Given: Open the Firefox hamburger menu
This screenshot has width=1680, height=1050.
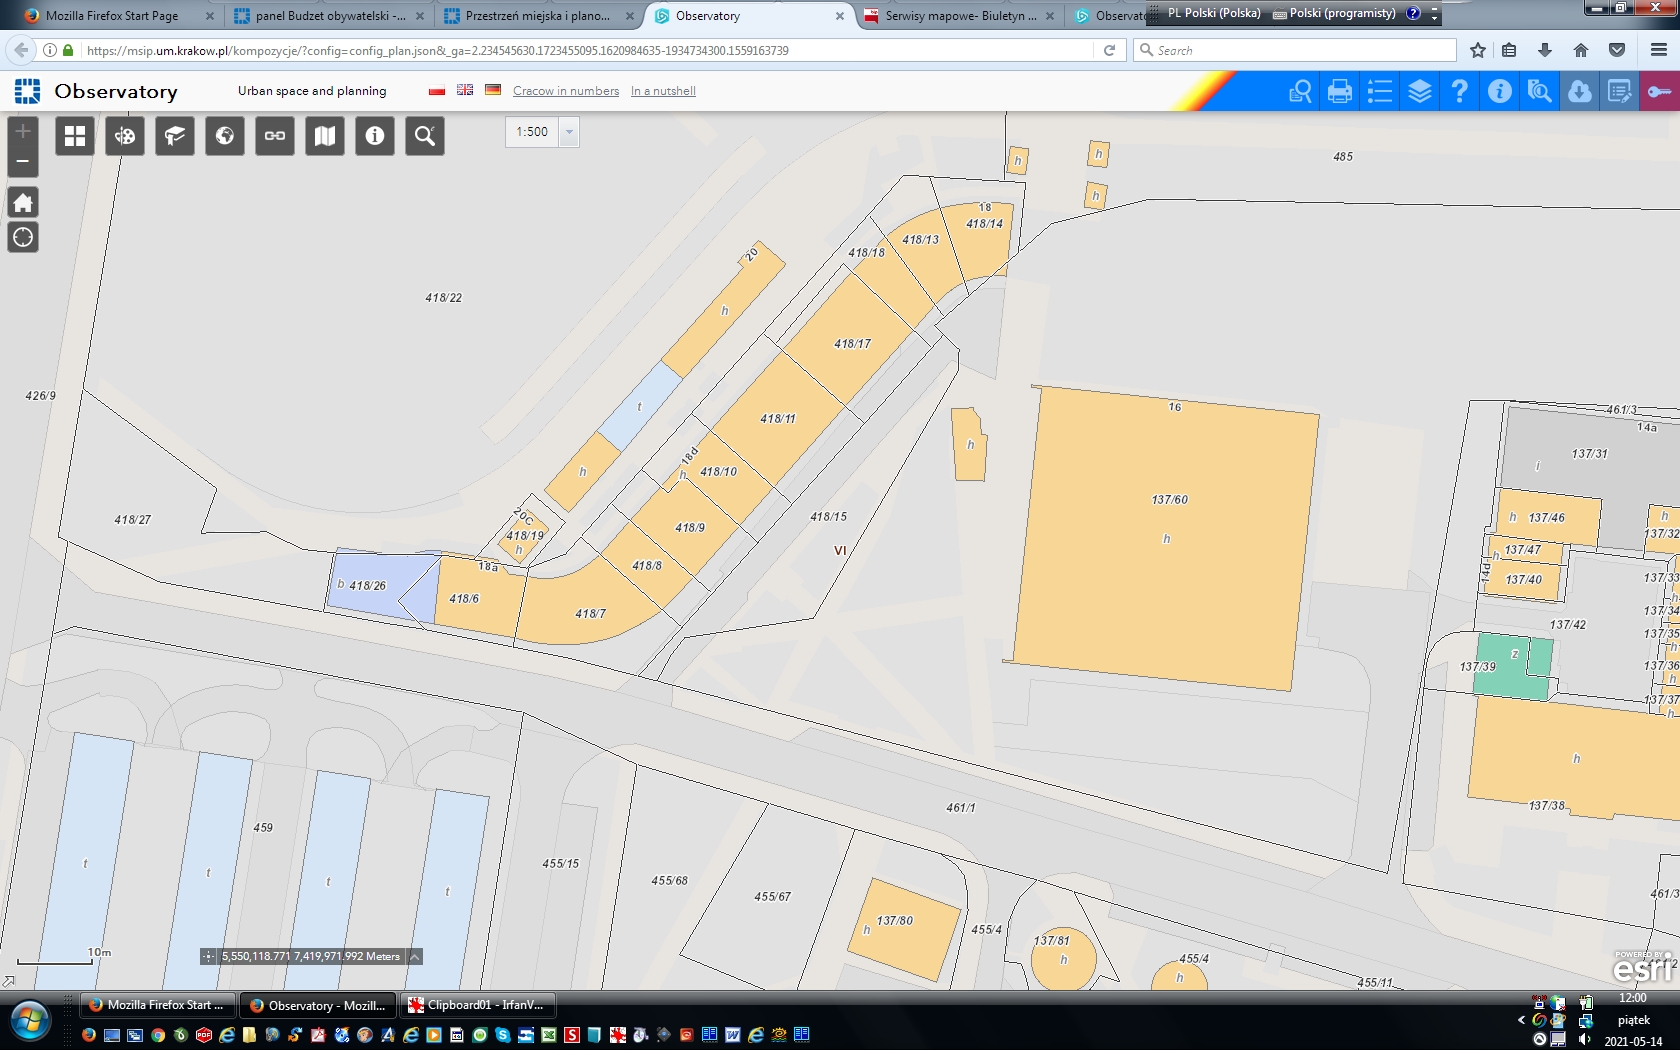Looking at the screenshot, I should coord(1658,50).
